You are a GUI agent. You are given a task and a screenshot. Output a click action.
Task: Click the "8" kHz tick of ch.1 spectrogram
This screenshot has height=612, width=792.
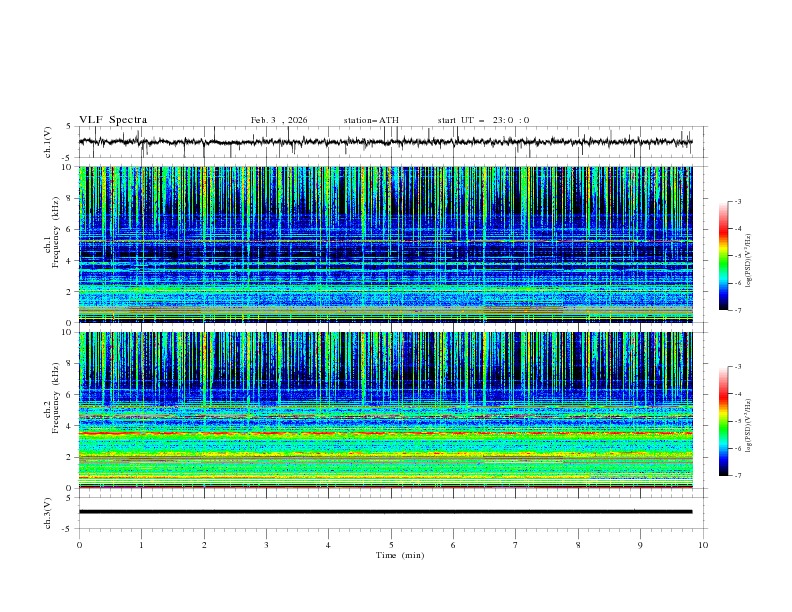pos(70,198)
